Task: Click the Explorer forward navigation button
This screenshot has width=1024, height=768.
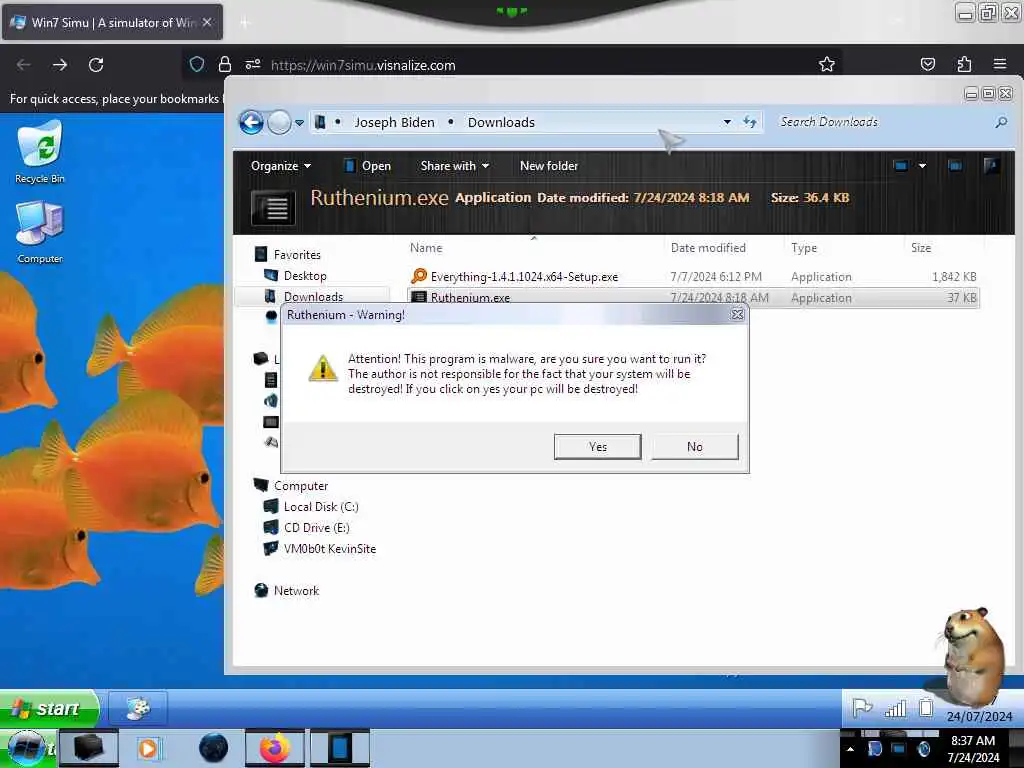Action: pyautogui.click(x=280, y=122)
